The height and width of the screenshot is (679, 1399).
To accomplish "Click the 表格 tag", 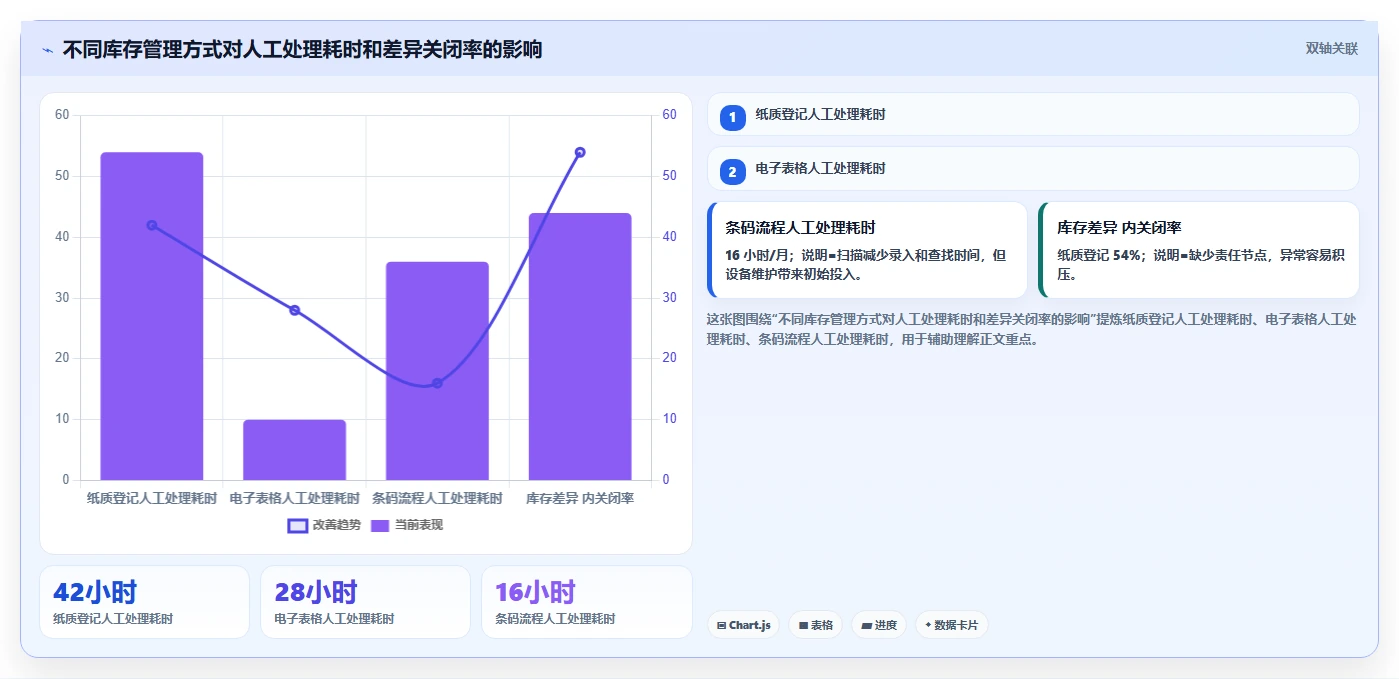I will [x=815, y=625].
